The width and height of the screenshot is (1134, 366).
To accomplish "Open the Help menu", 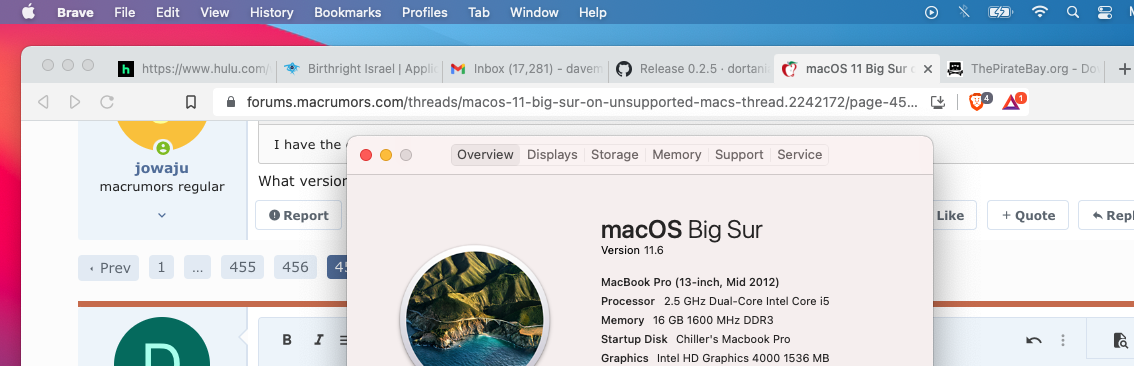I will (x=592, y=12).
